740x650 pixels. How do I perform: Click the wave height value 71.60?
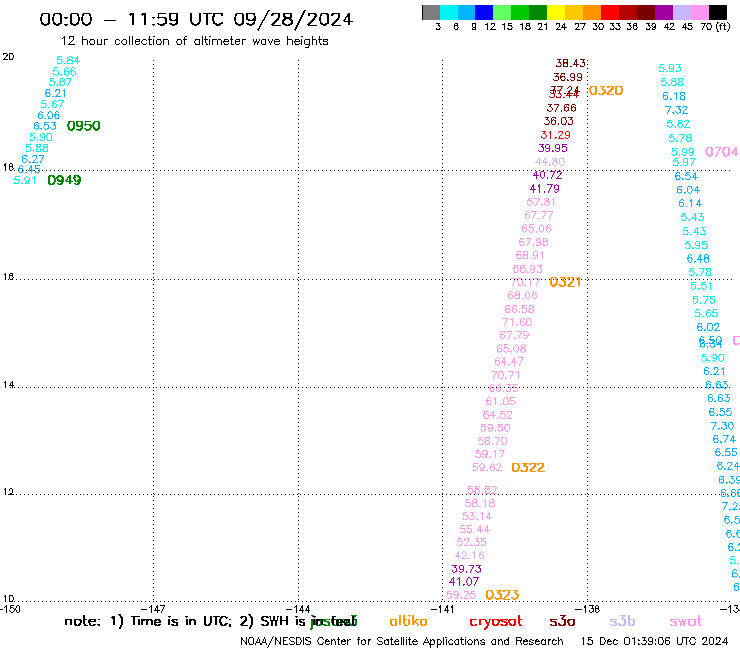point(517,322)
